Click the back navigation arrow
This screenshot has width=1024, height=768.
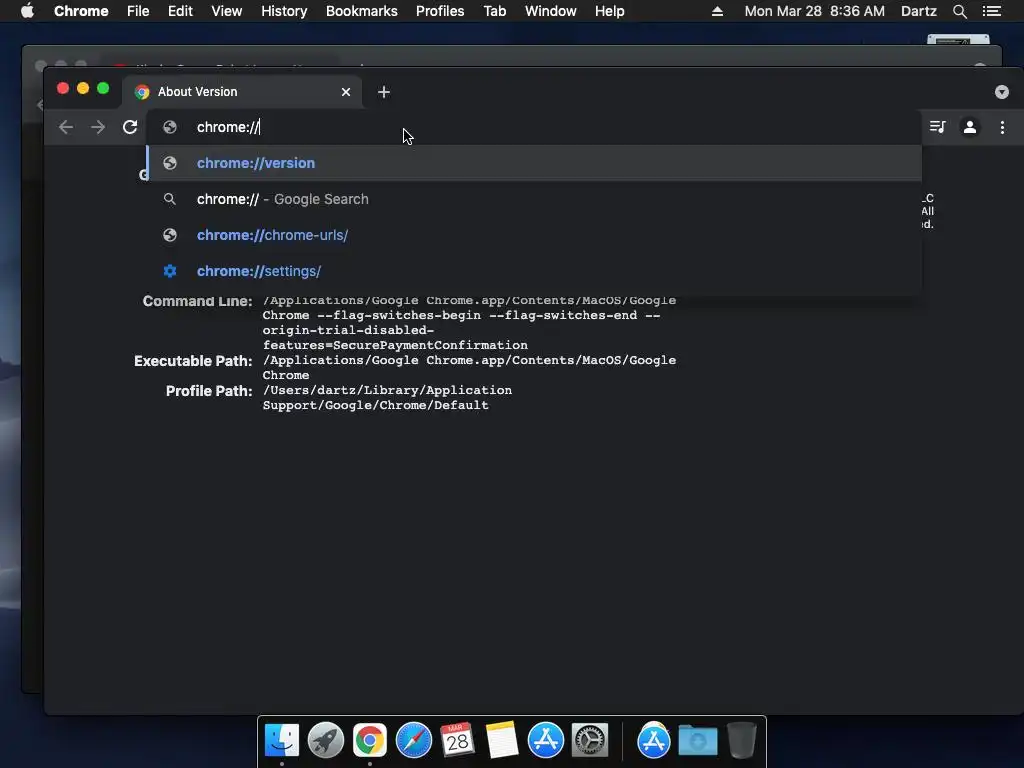point(65,127)
